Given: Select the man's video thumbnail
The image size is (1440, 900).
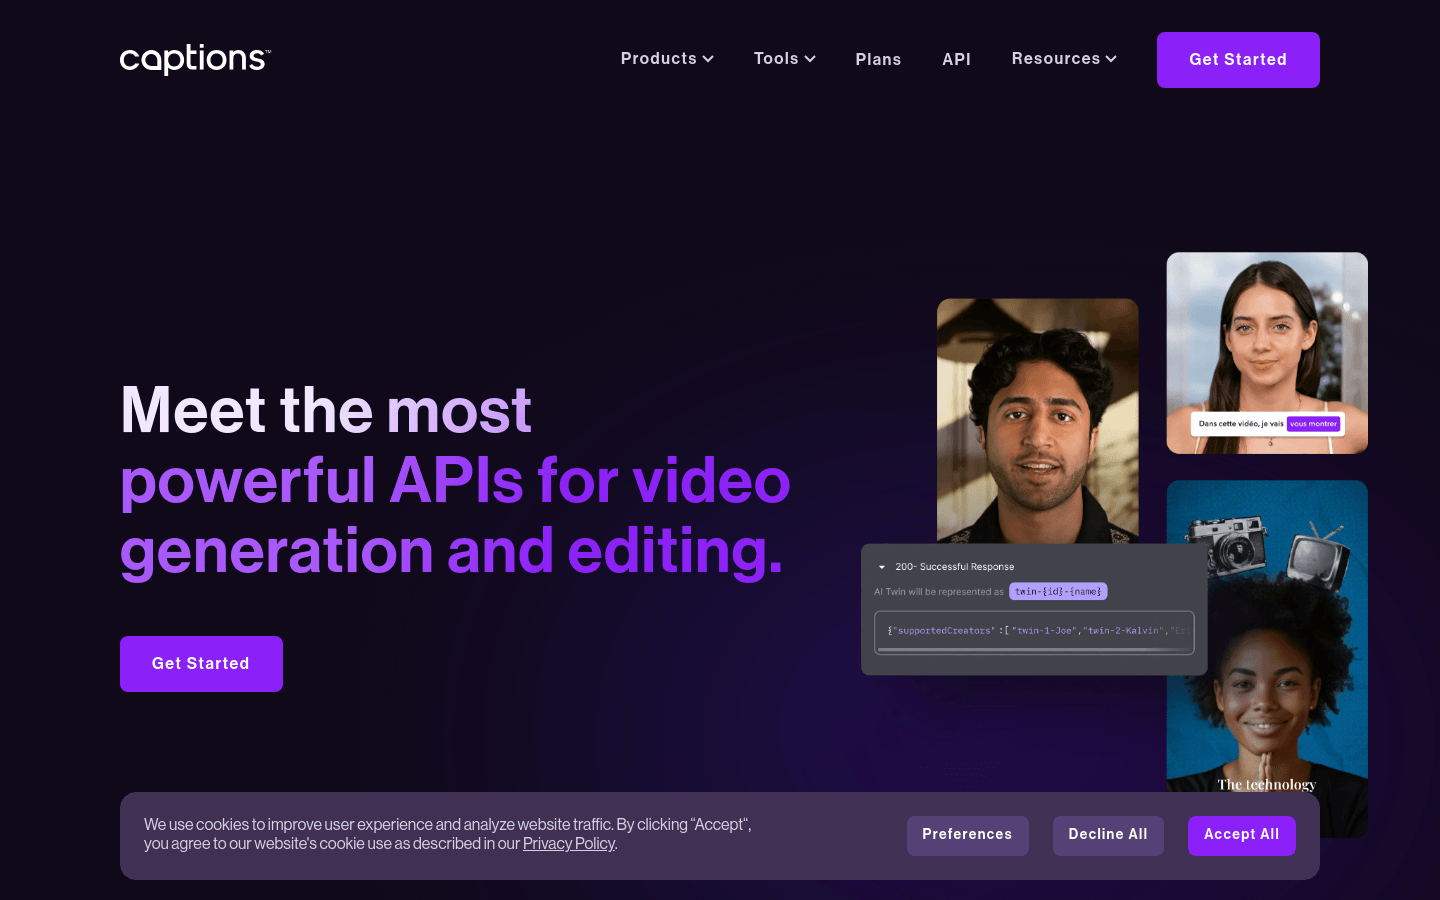Looking at the screenshot, I should (1037, 421).
